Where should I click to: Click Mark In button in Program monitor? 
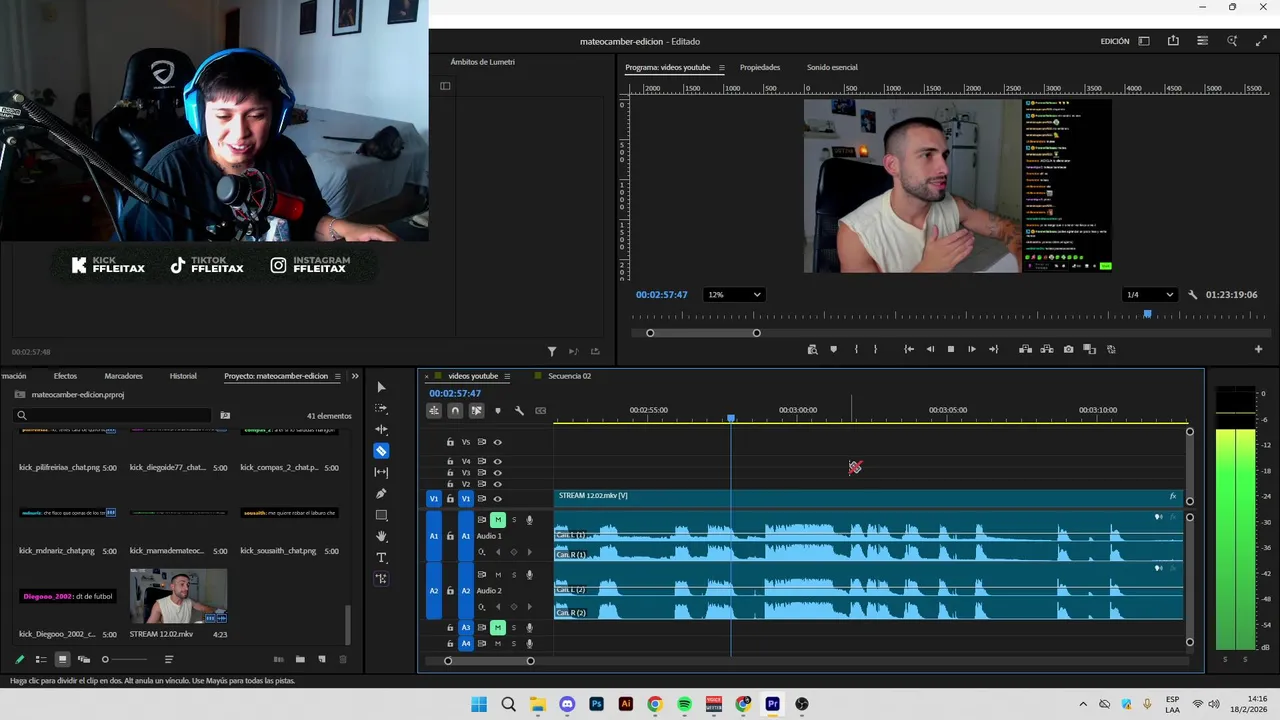pos(856,349)
